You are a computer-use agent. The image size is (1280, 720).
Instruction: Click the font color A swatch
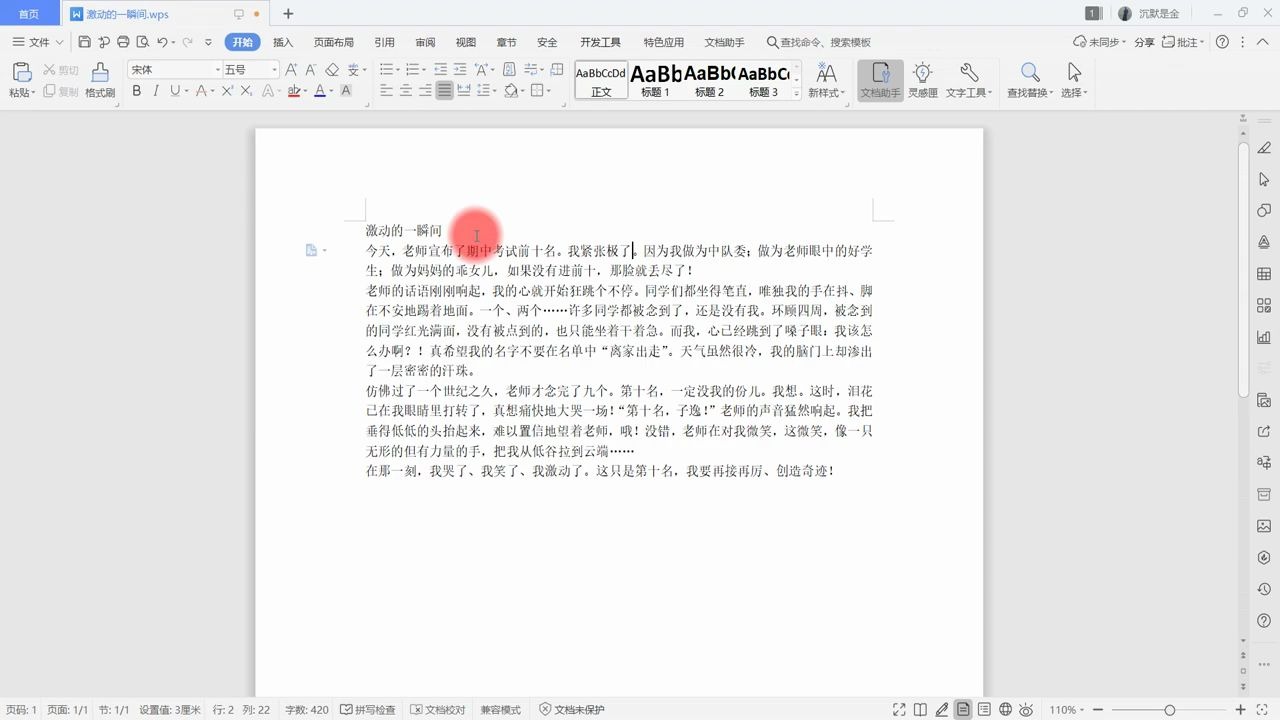[x=319, y=91]
